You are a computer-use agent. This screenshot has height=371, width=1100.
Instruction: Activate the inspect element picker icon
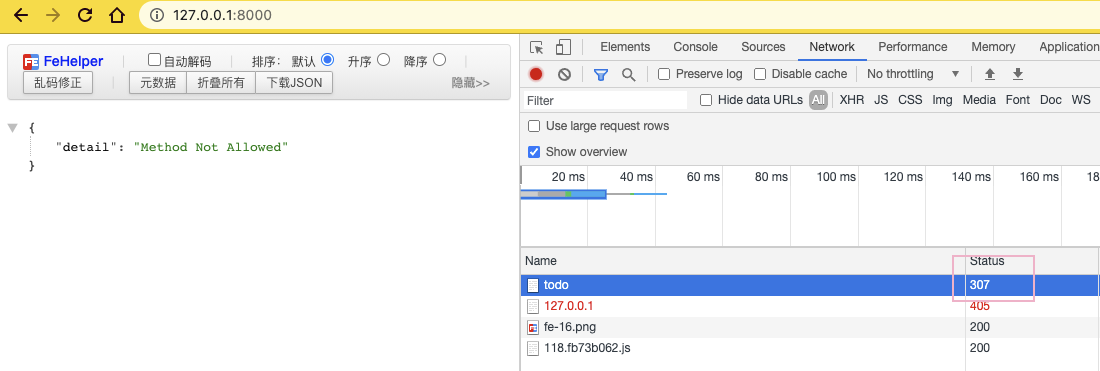pos(537,47)
